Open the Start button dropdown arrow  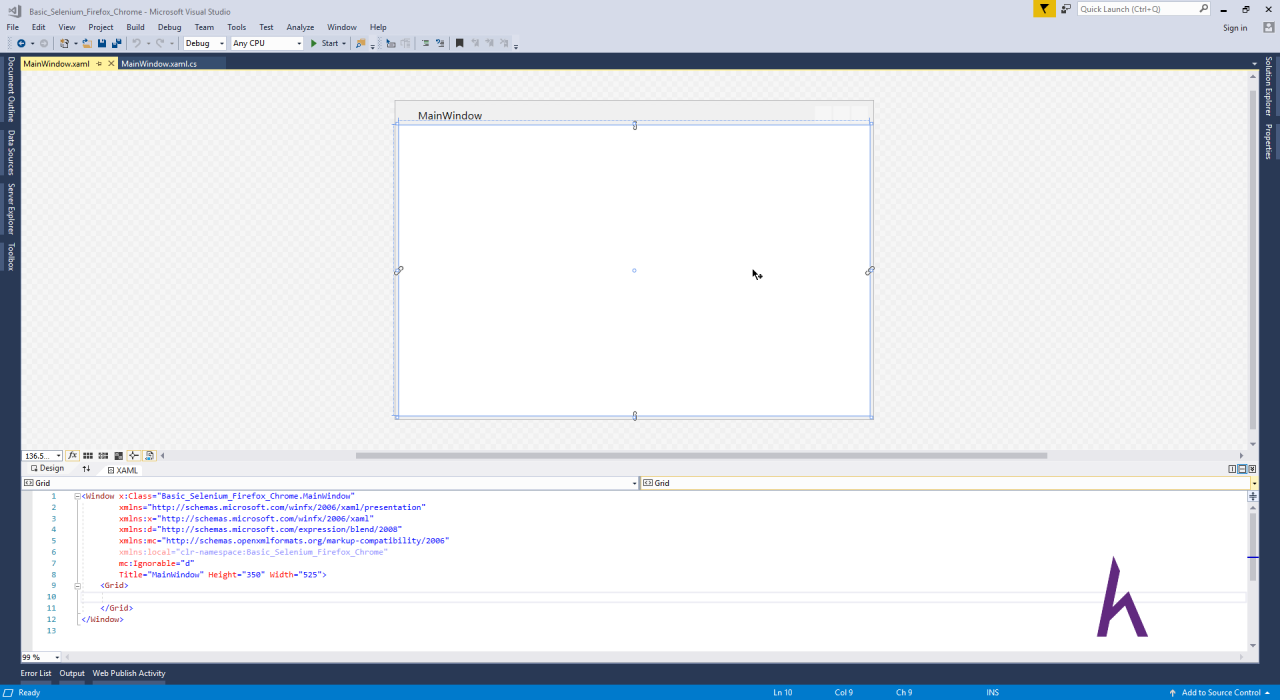pos(344,43)
